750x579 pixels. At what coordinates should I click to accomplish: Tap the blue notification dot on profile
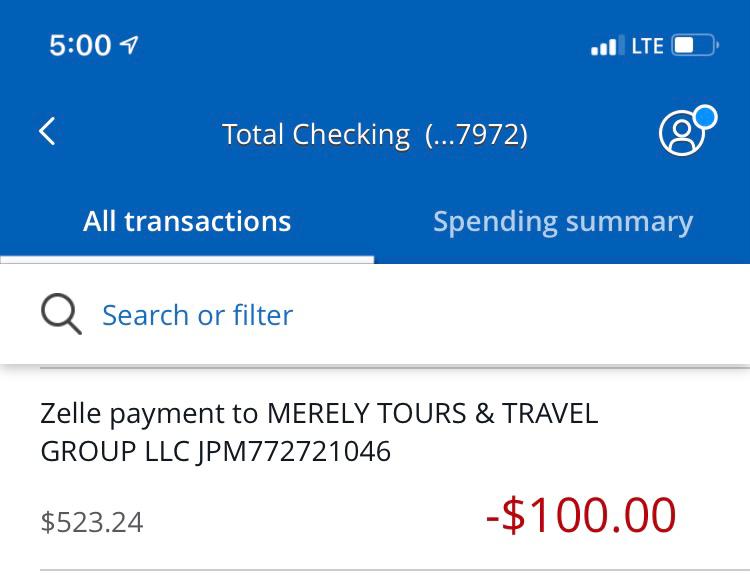pyautogui.click(x=706, y=117)
